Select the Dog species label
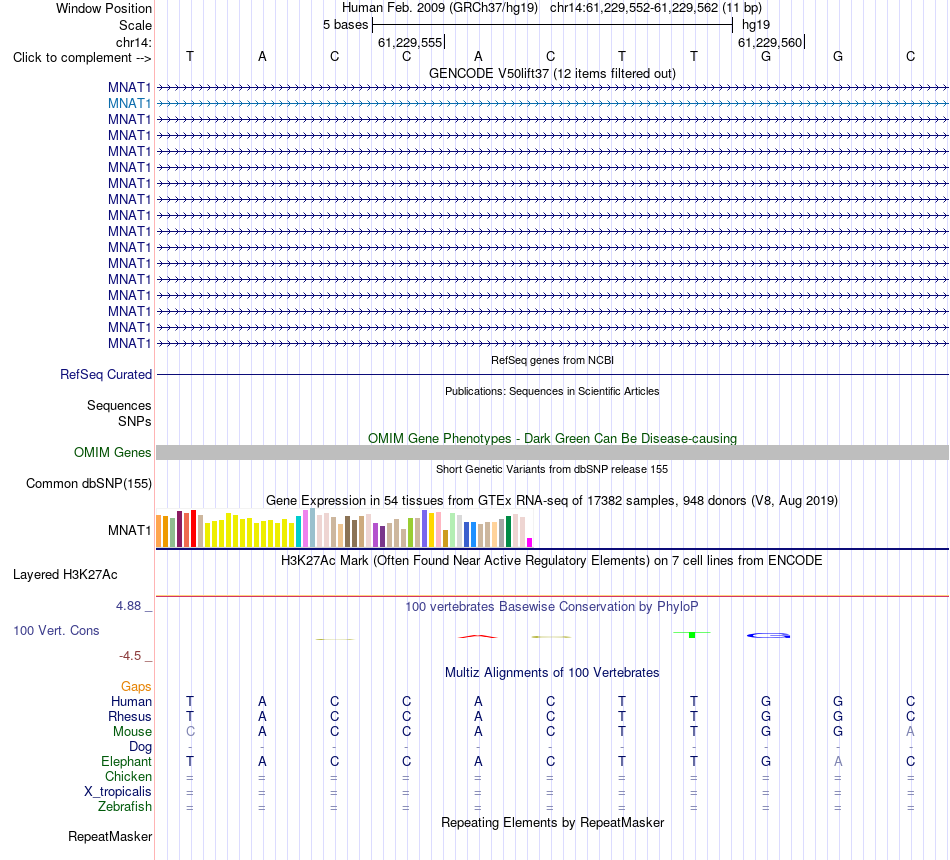950x860 pixels. click(x=140, y=747)
